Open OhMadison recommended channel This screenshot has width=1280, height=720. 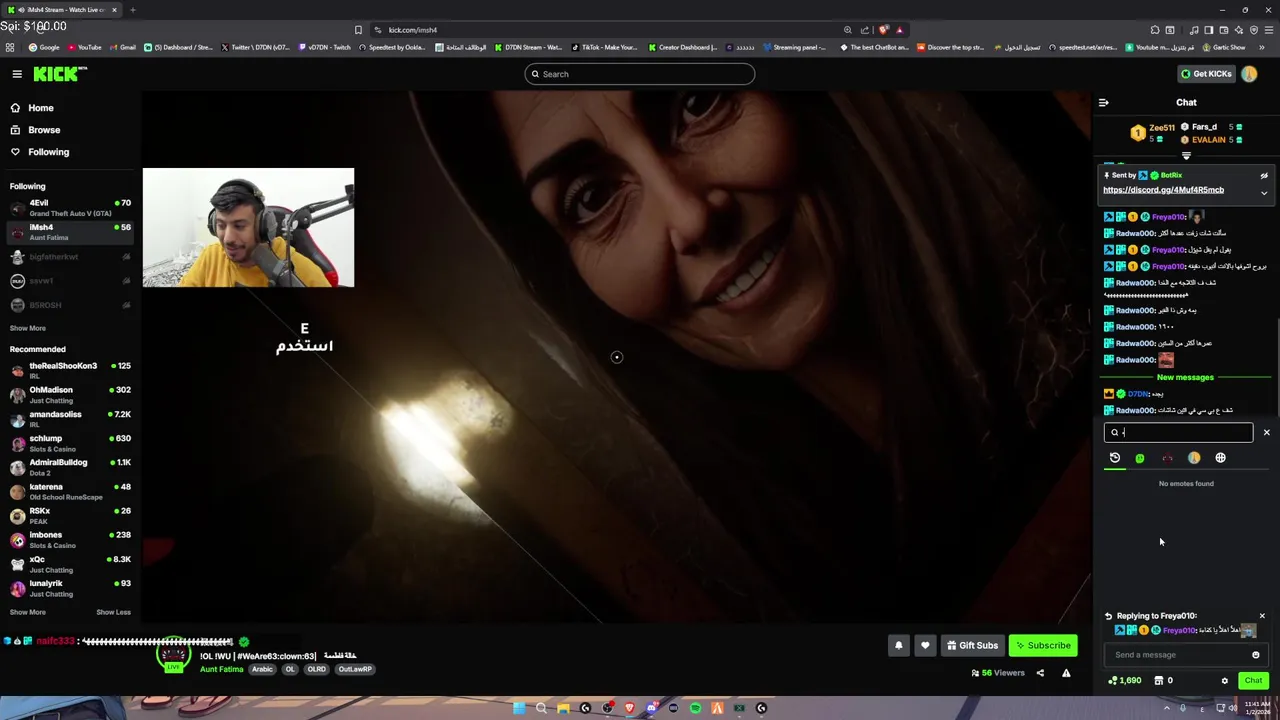point(70,394)
